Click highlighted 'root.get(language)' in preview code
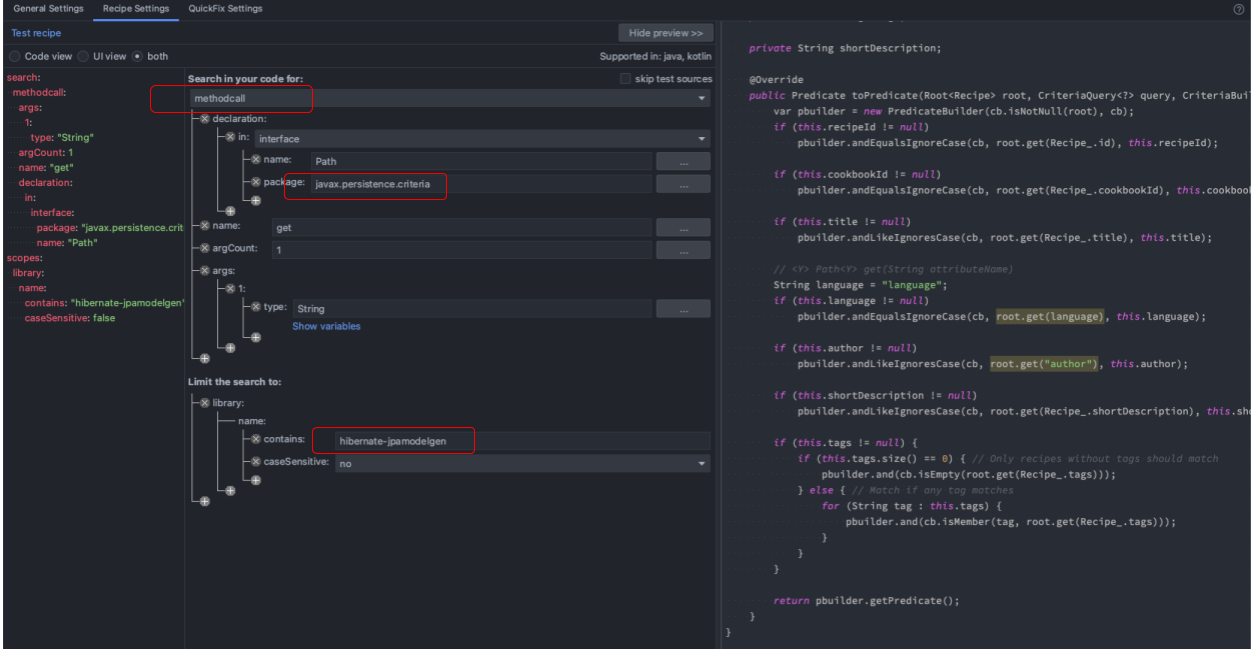This screenshot has width=1253, height=649. tap(1049, 316)
